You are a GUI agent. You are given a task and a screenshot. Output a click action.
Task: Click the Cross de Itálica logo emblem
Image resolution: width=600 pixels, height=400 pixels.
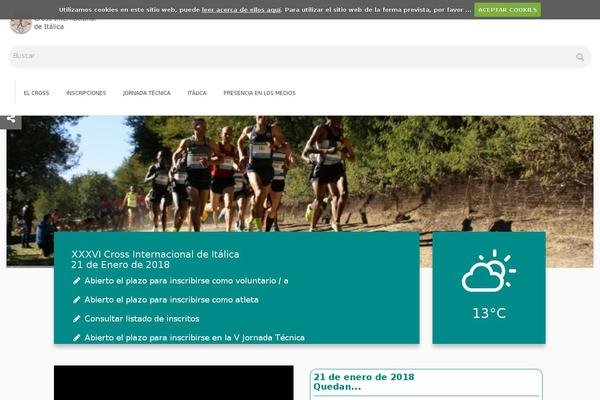pyautogui.click(x=20, y=26)
